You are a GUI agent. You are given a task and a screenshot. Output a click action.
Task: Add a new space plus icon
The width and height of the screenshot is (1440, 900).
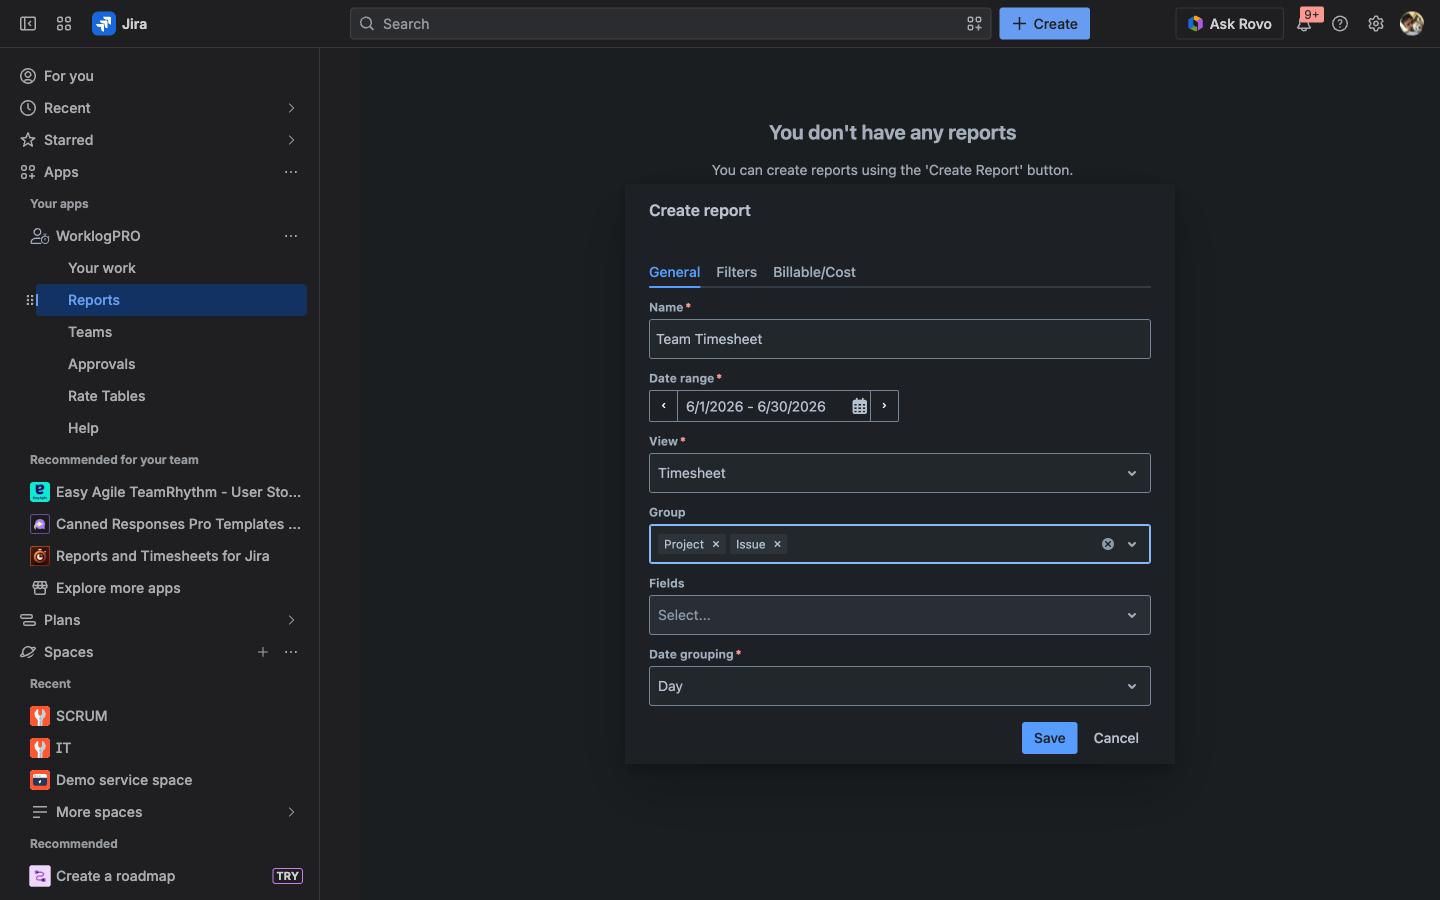pos(263,652)
